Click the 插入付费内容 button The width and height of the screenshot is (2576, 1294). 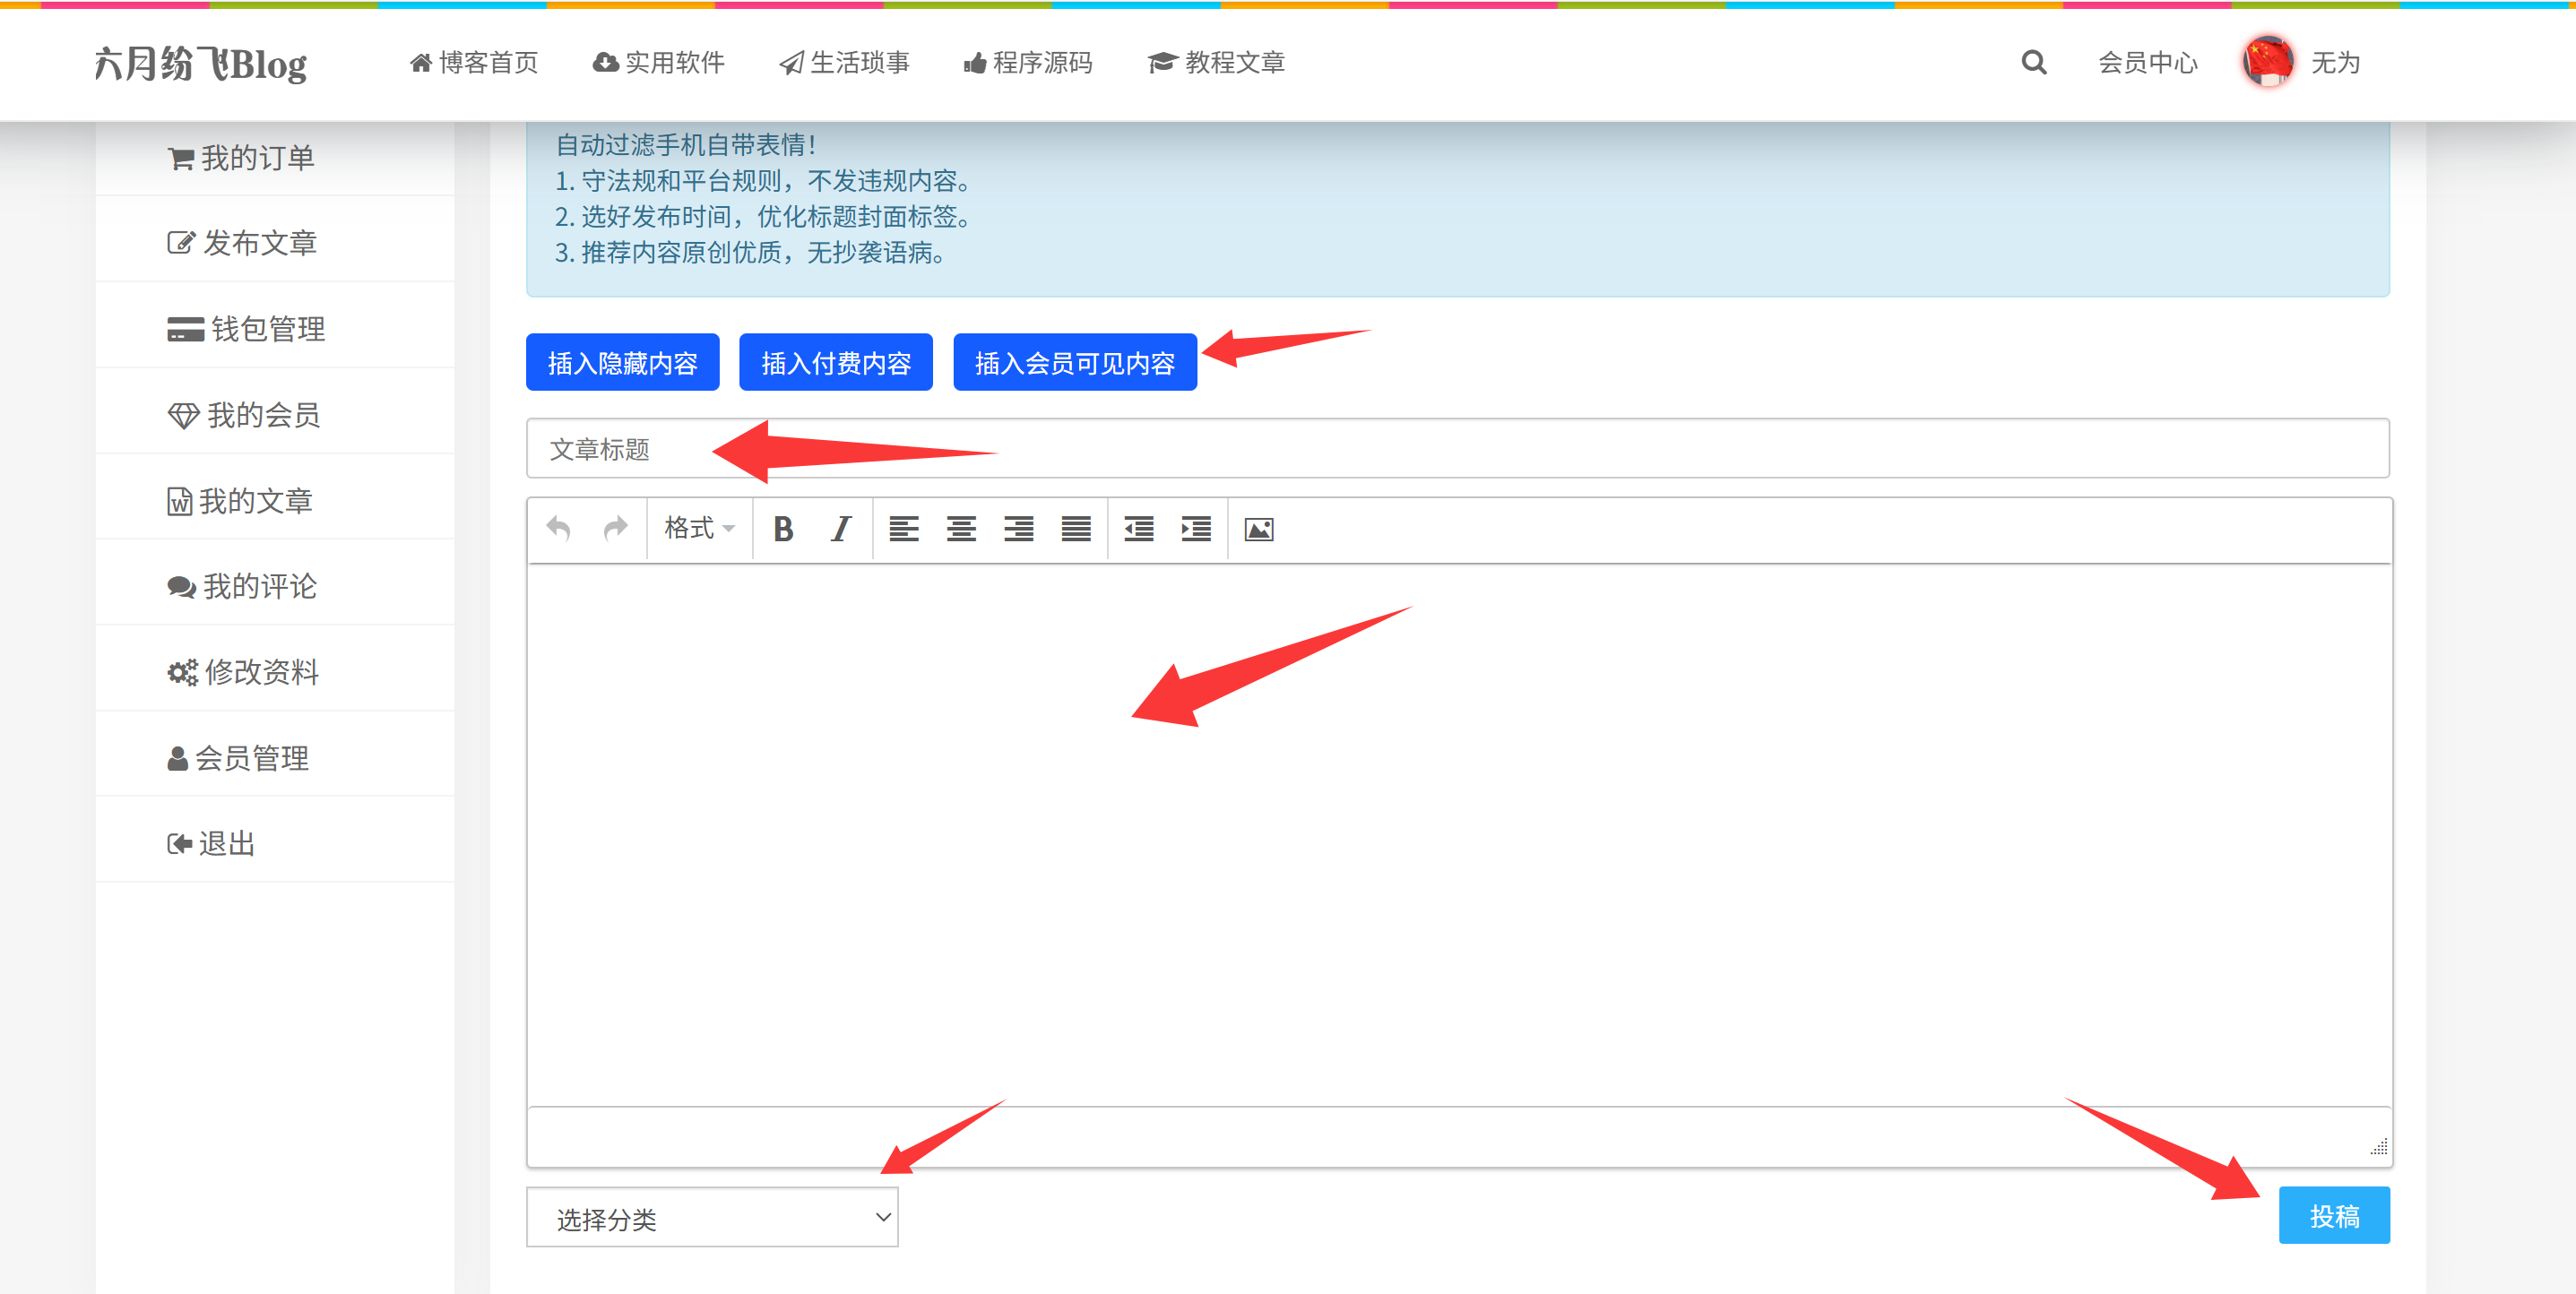pyautogui.click(x=835, y=362)
